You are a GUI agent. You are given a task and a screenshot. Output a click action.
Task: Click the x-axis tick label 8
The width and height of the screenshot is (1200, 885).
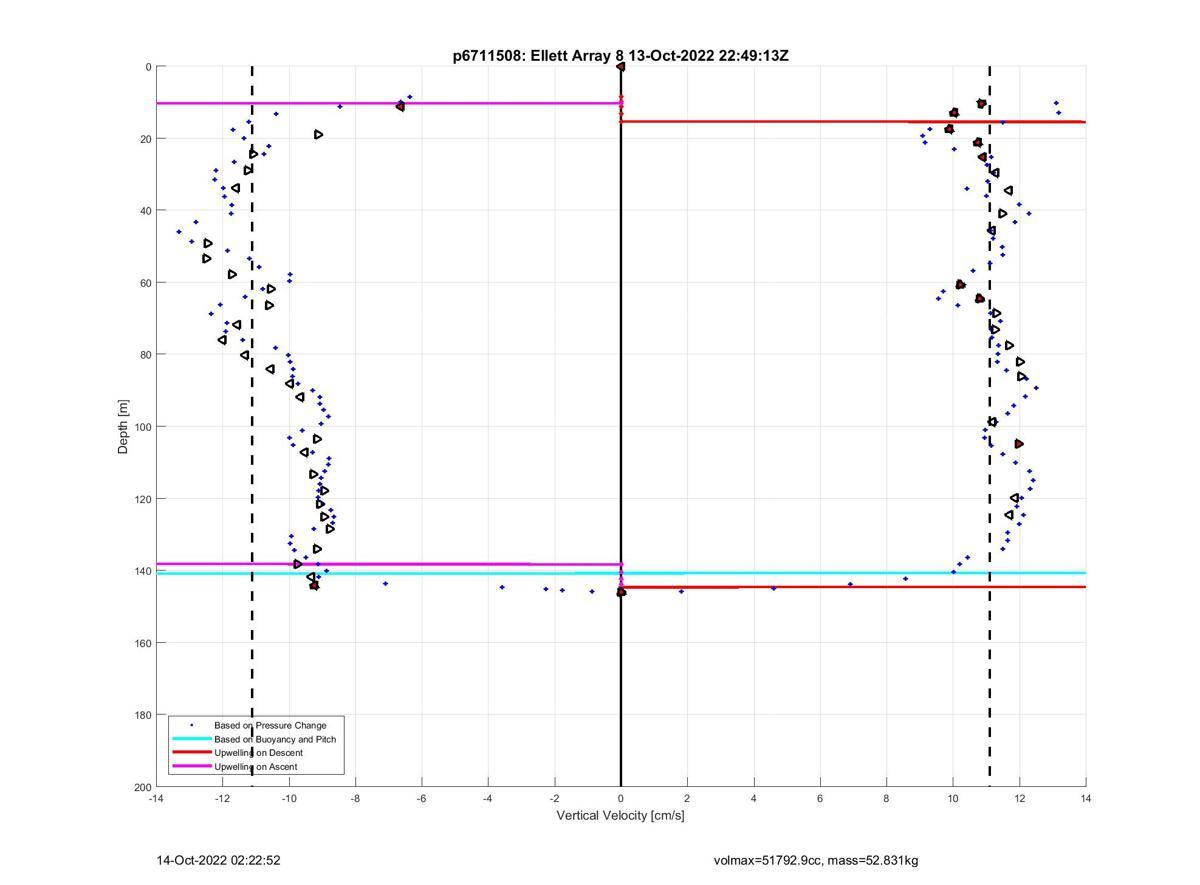[x=886, y=798]
